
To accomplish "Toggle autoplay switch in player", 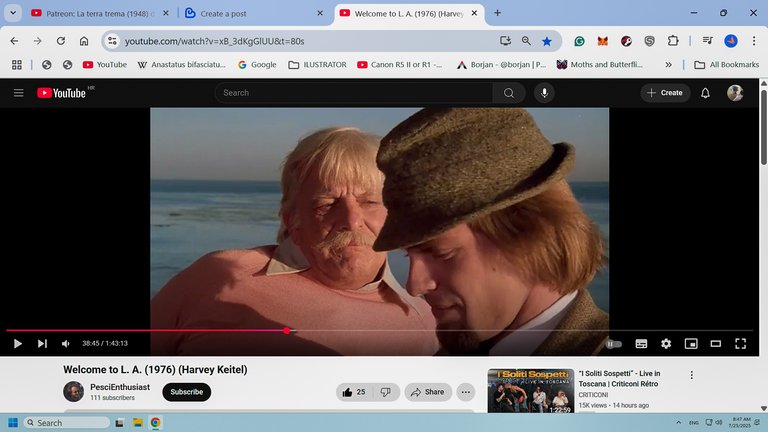I will (614, 344).
